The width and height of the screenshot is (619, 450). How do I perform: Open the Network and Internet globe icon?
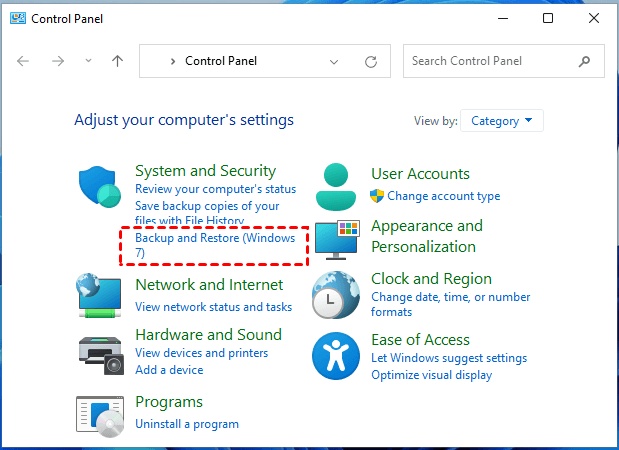pos(100,296)
